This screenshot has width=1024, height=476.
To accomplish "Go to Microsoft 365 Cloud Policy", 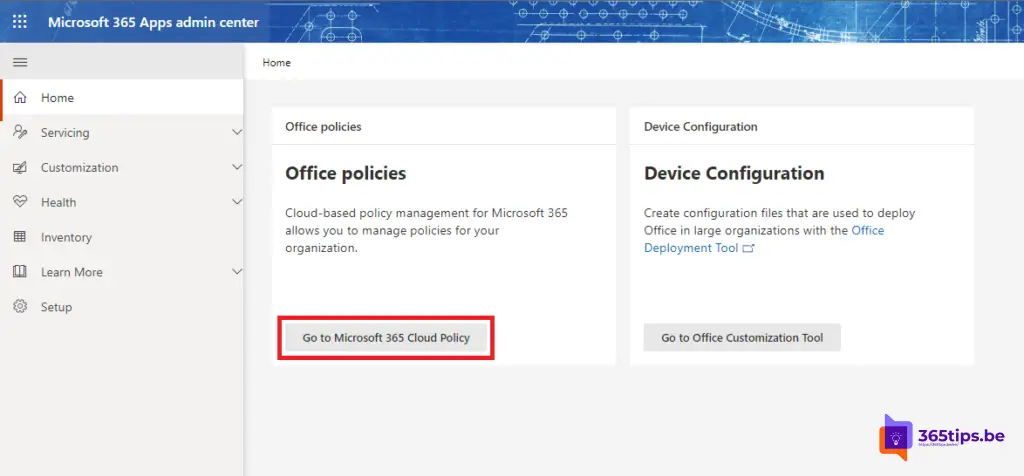I will point(386,338).
